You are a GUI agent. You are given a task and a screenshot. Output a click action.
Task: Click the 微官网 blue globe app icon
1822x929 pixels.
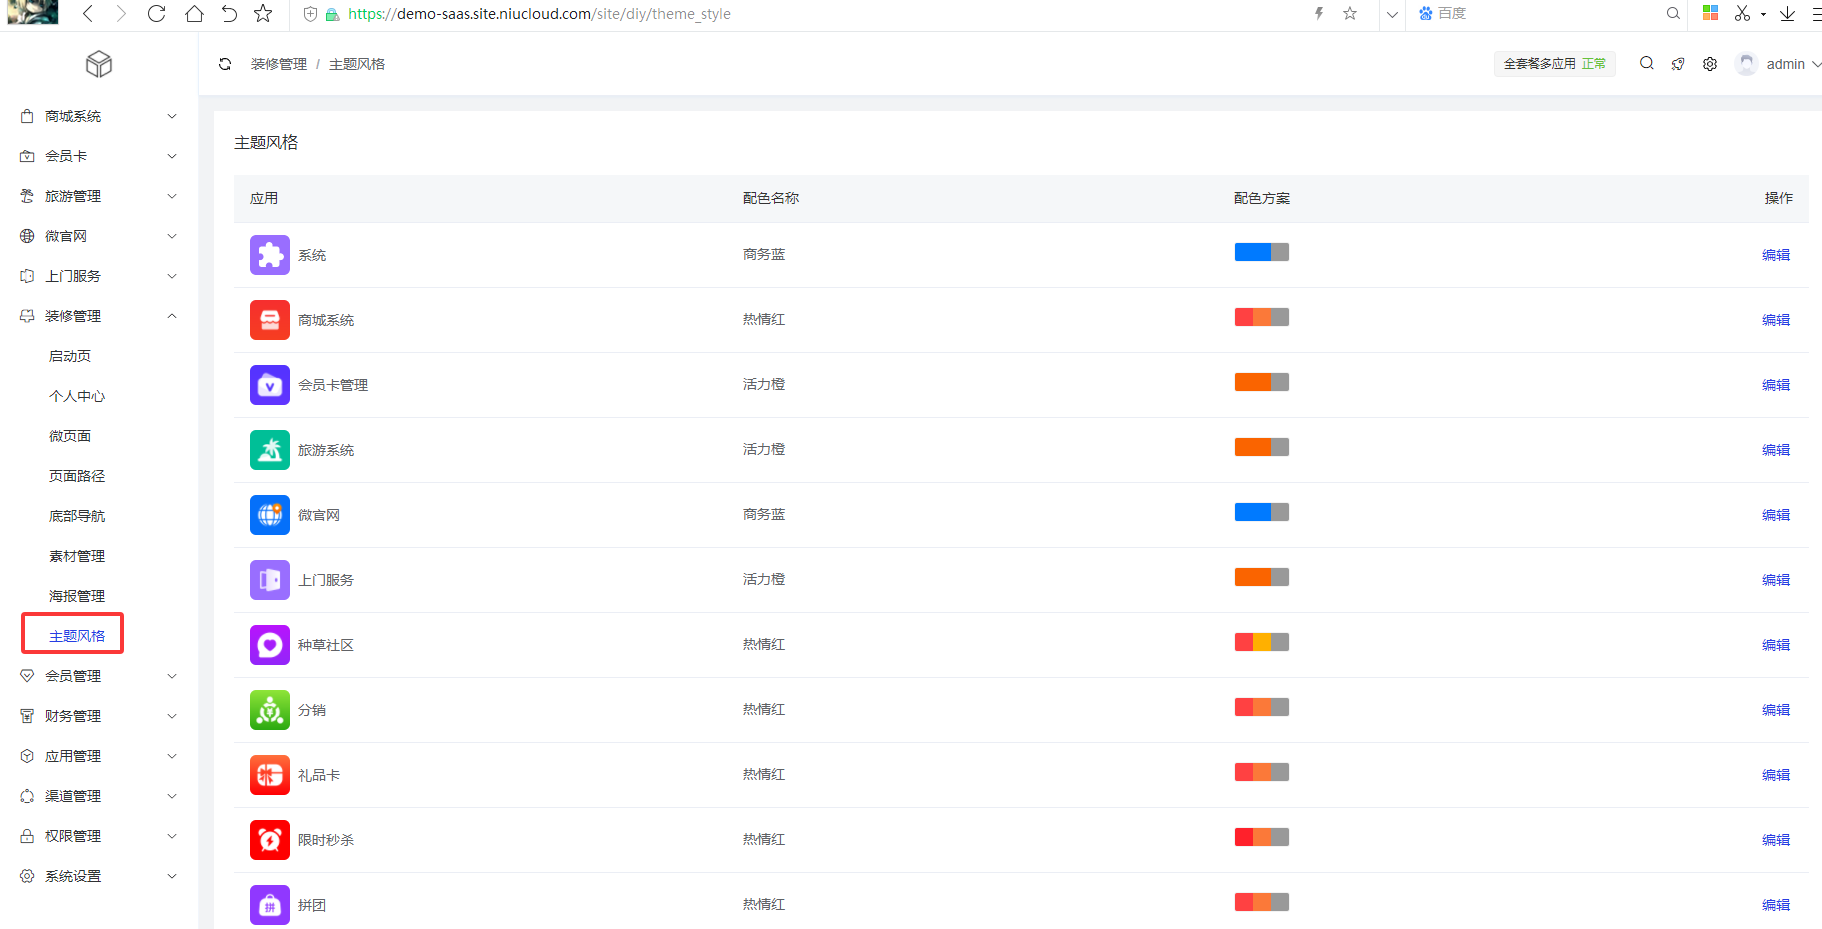pyautogui.click(x=269, y=515)
